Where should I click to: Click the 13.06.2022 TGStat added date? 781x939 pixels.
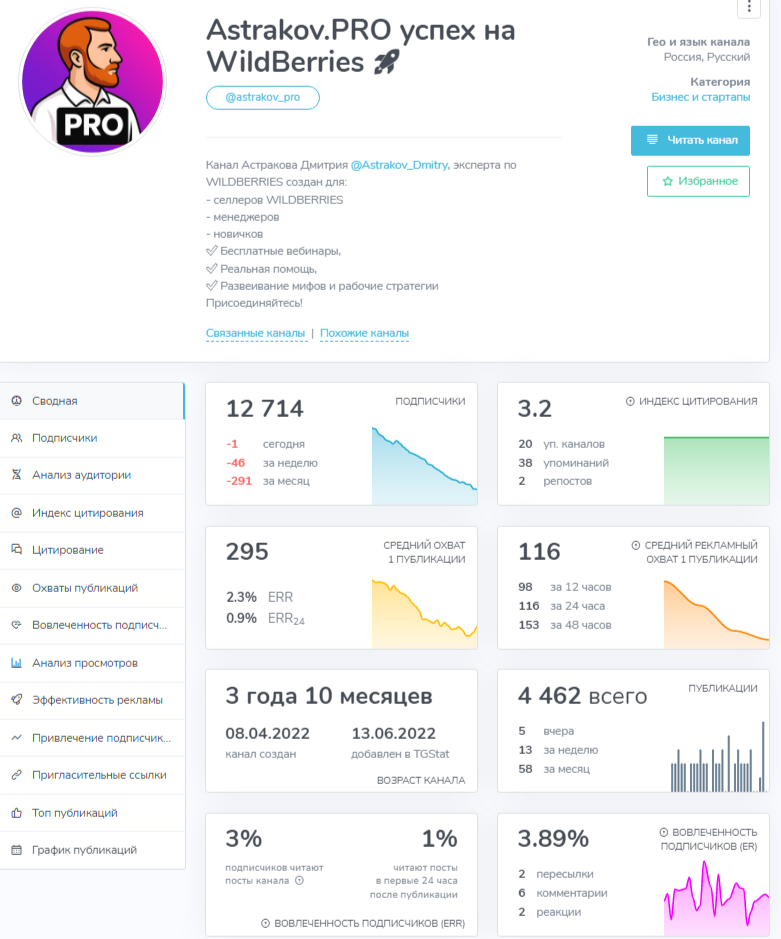[x=393, y=733]
